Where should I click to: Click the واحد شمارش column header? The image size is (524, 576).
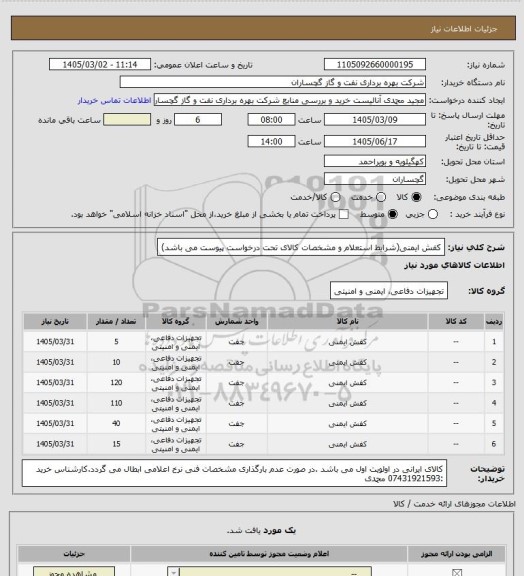pyautogui.click(x=236, y=321)
